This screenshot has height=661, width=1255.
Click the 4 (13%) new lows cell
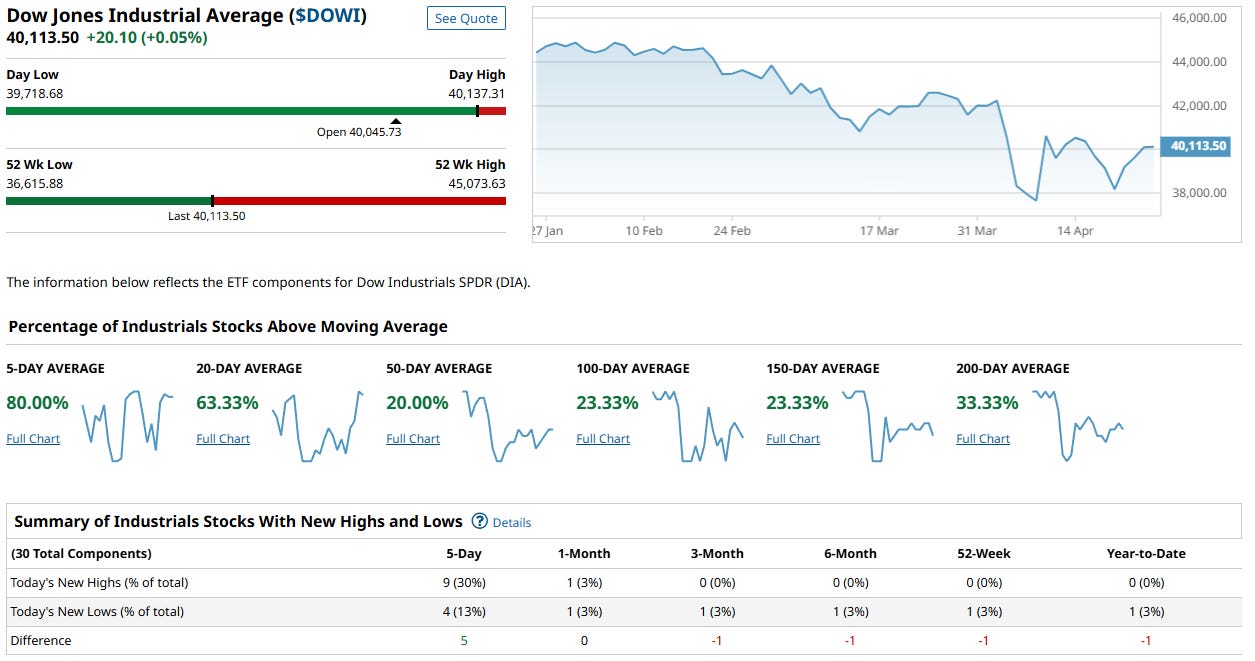click(464, 611)
